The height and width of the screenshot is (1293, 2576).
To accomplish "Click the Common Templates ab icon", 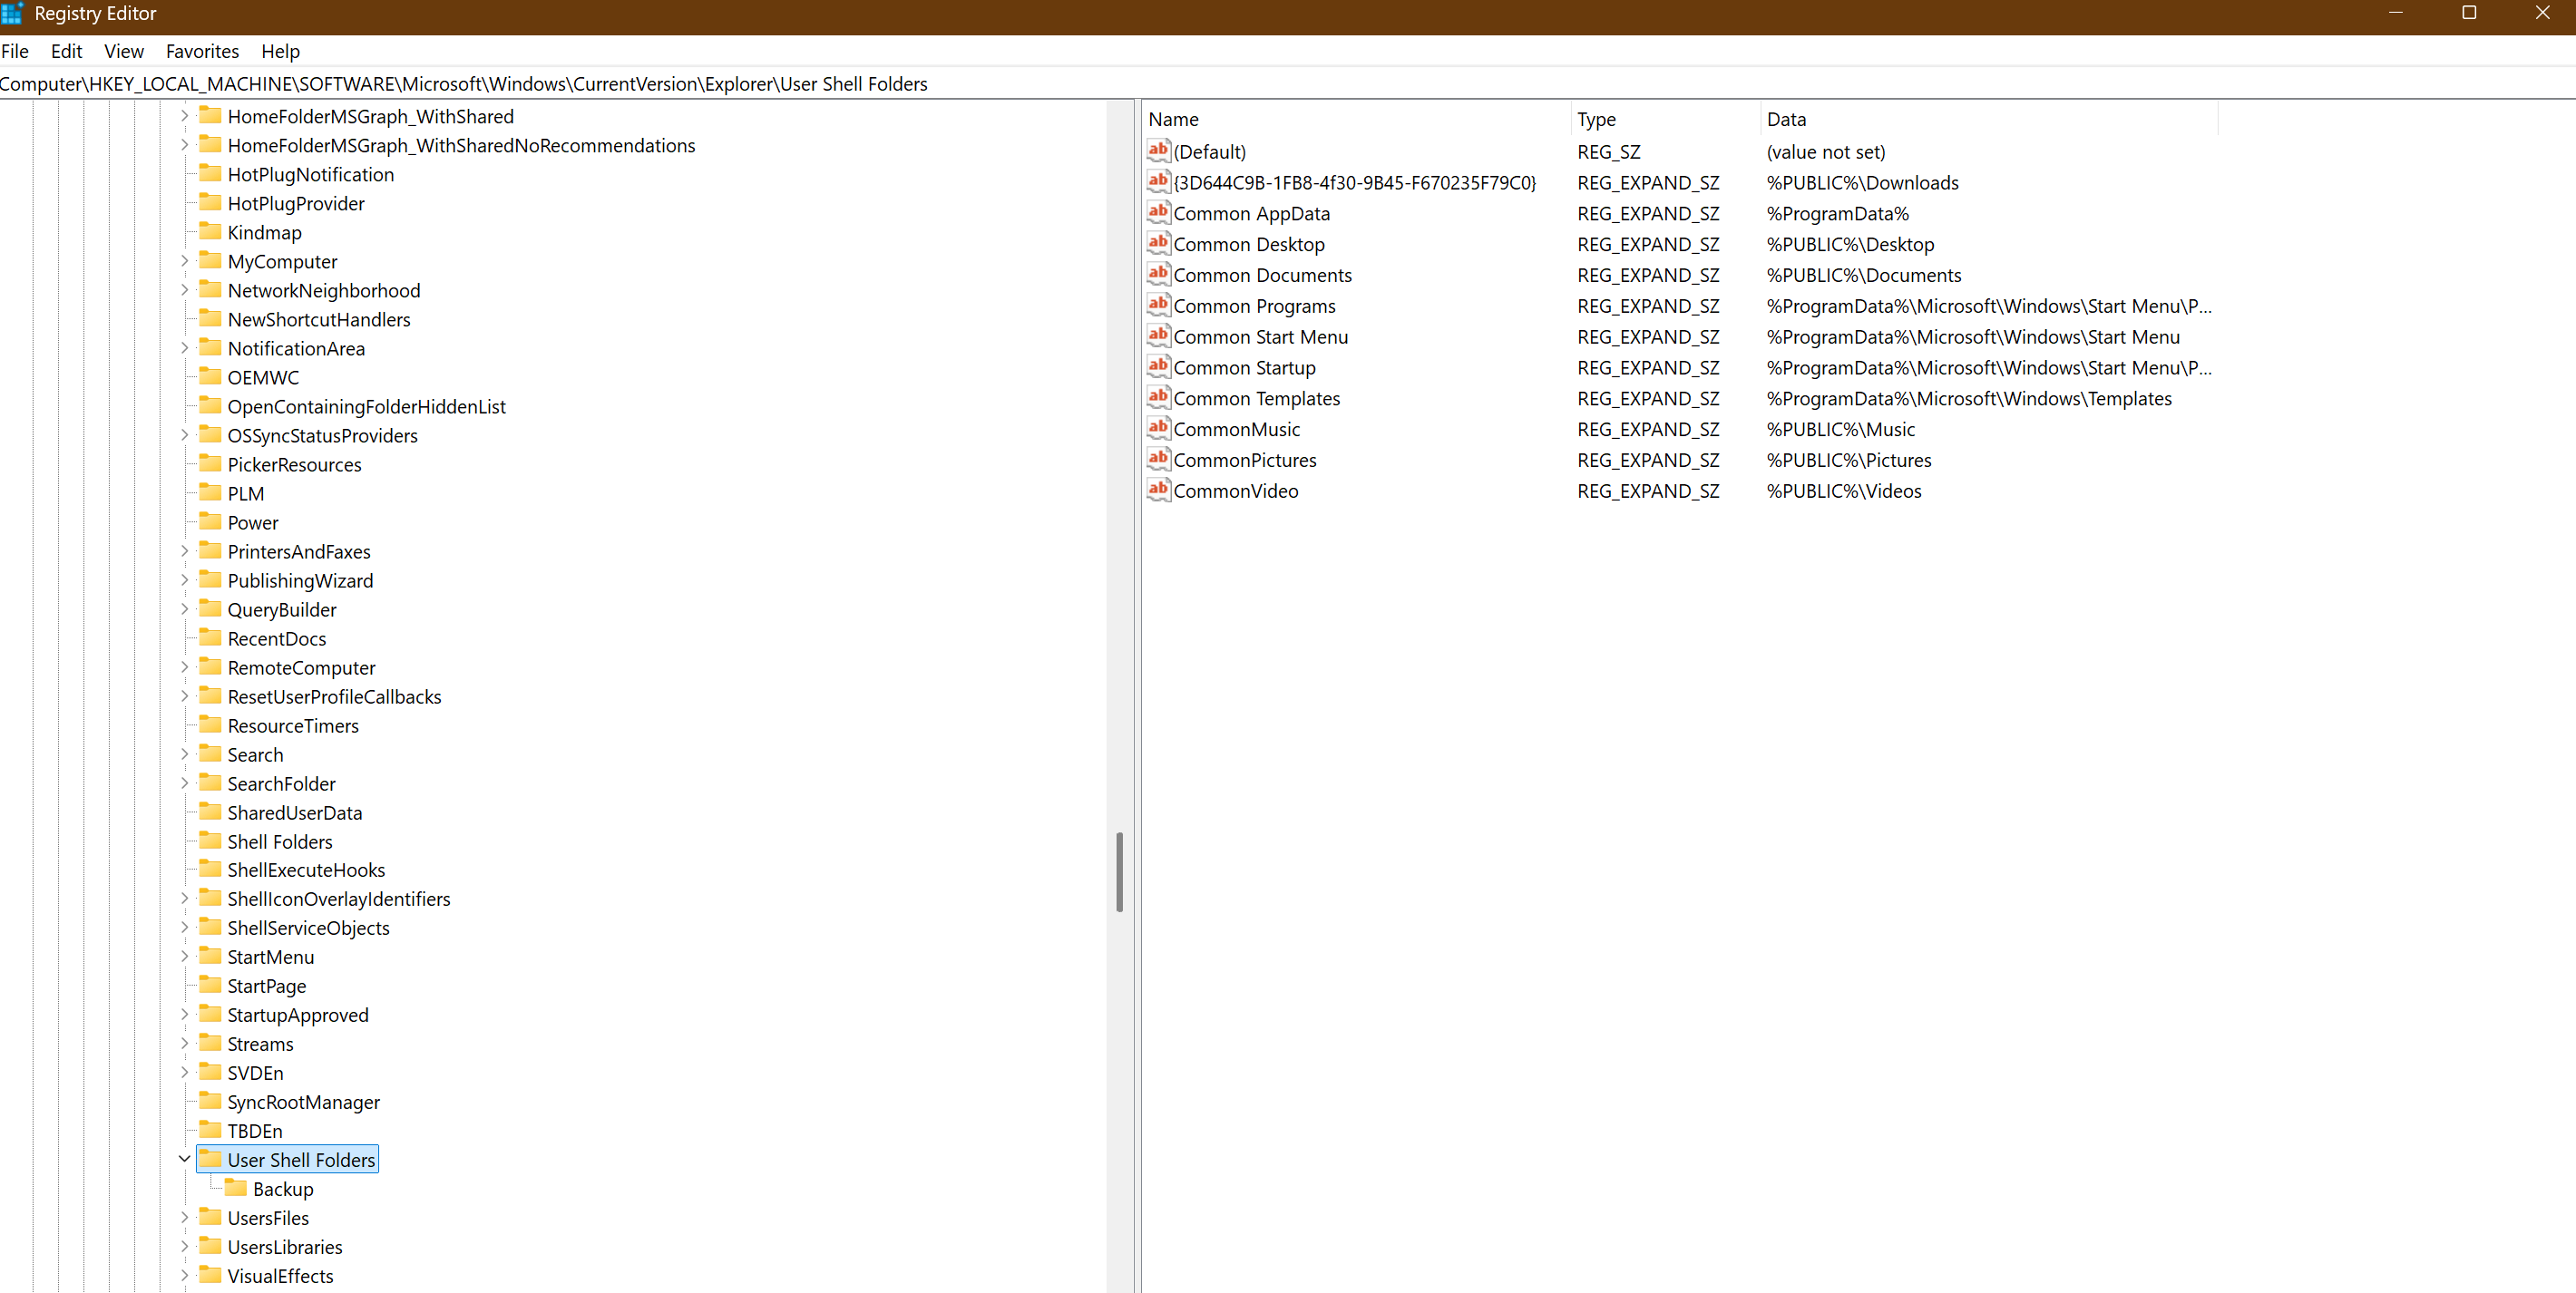I will coord(1158,397).
